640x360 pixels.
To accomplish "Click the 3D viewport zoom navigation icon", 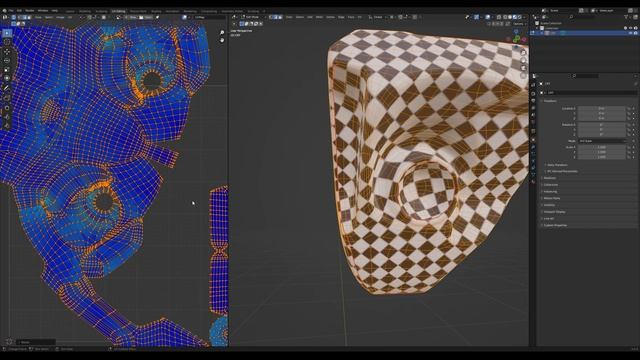I will coord(523,53).
